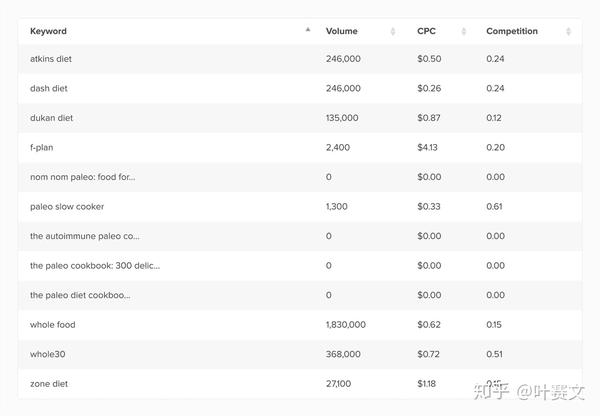600x416 pixels.
Task: Click the Volume column header label
Action: pos(342,31)
